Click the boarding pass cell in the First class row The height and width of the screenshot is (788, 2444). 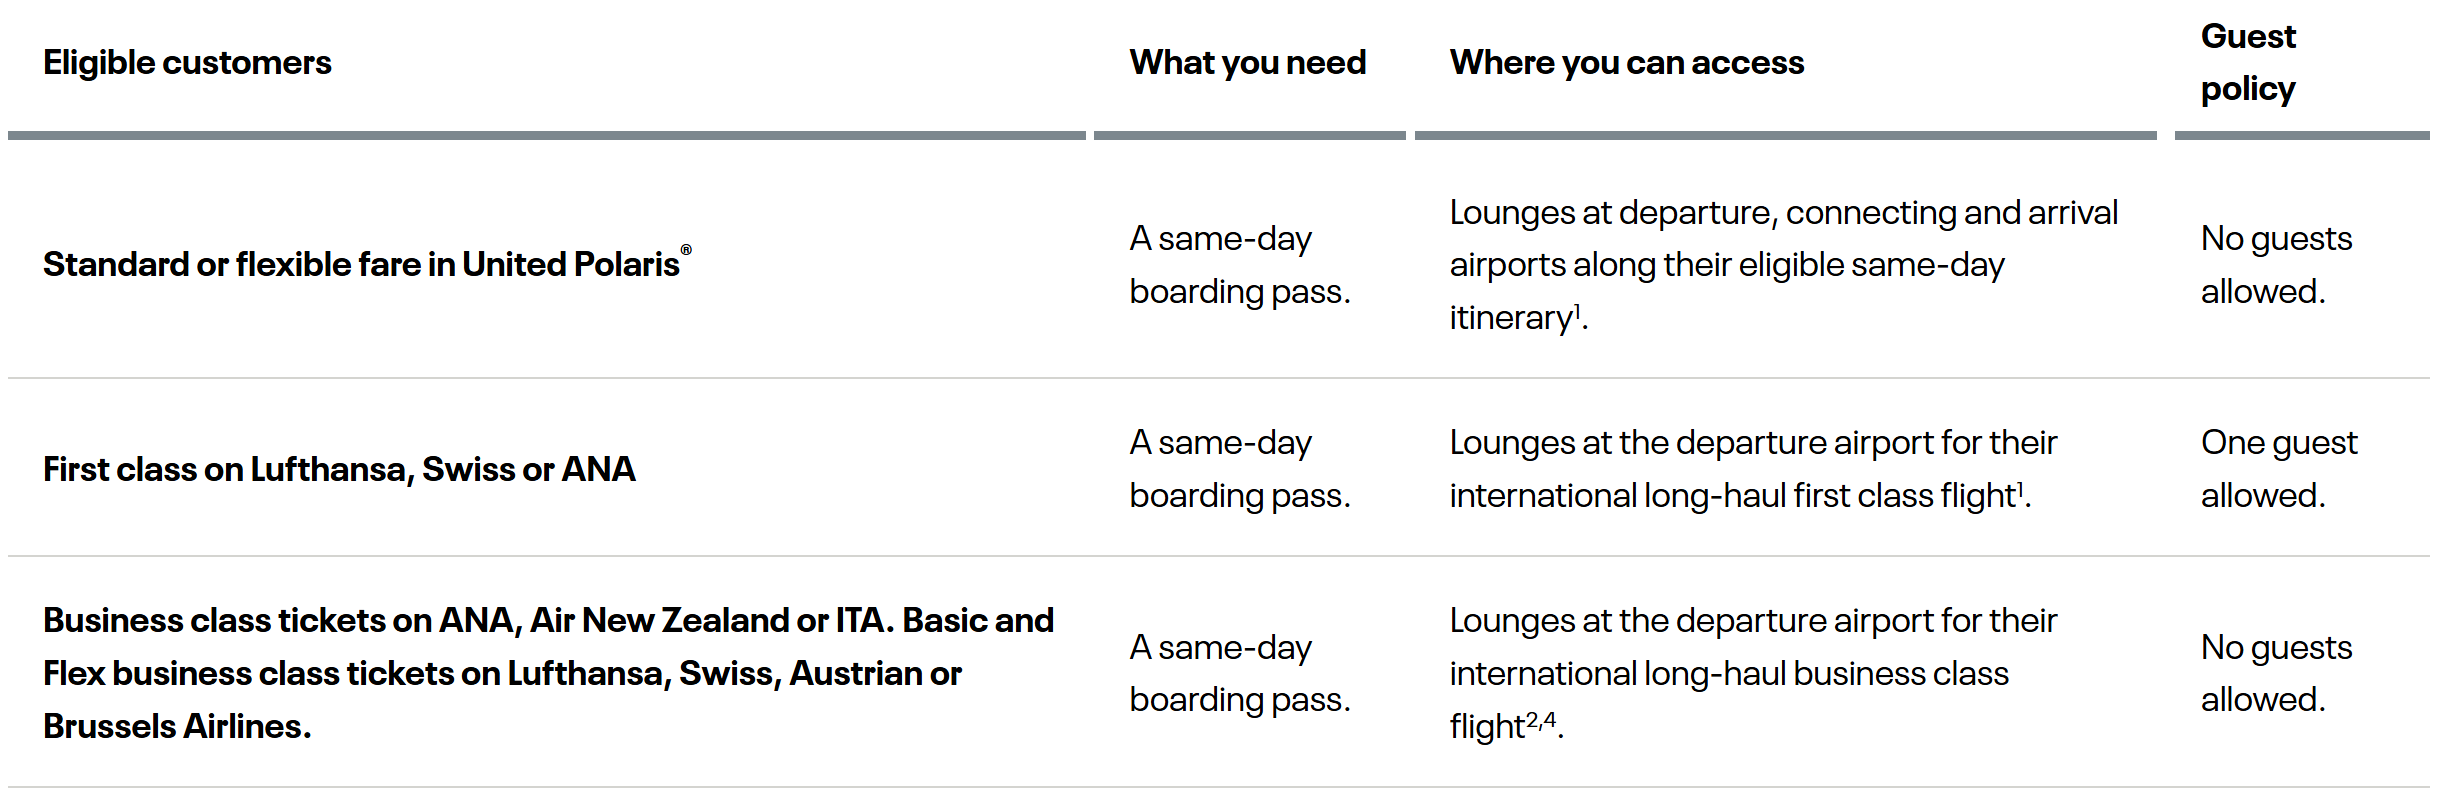(1239, 469)
